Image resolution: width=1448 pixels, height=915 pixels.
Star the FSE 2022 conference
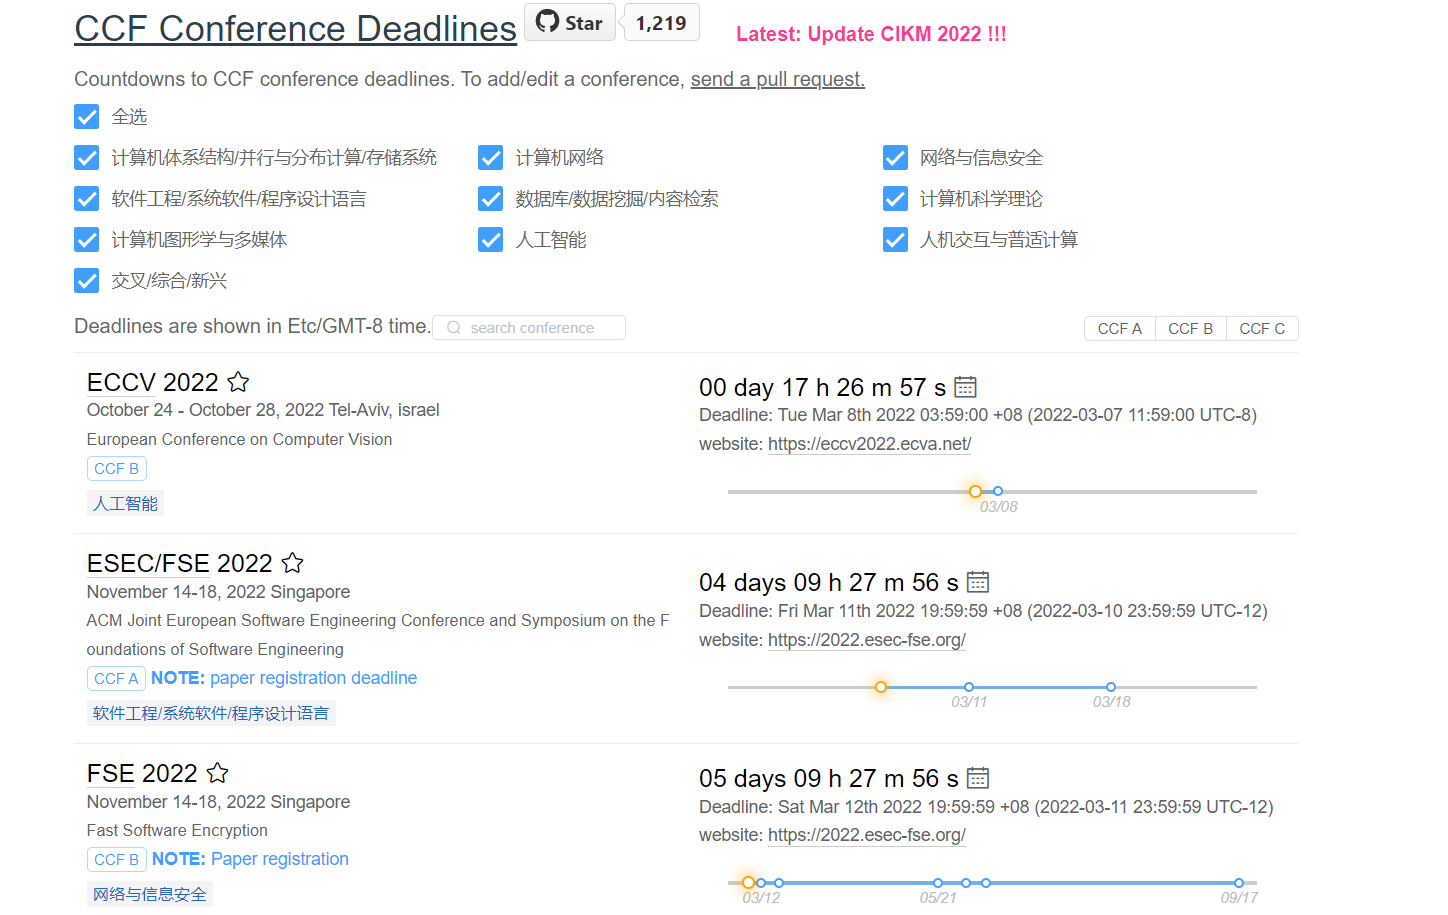[217, 773]
